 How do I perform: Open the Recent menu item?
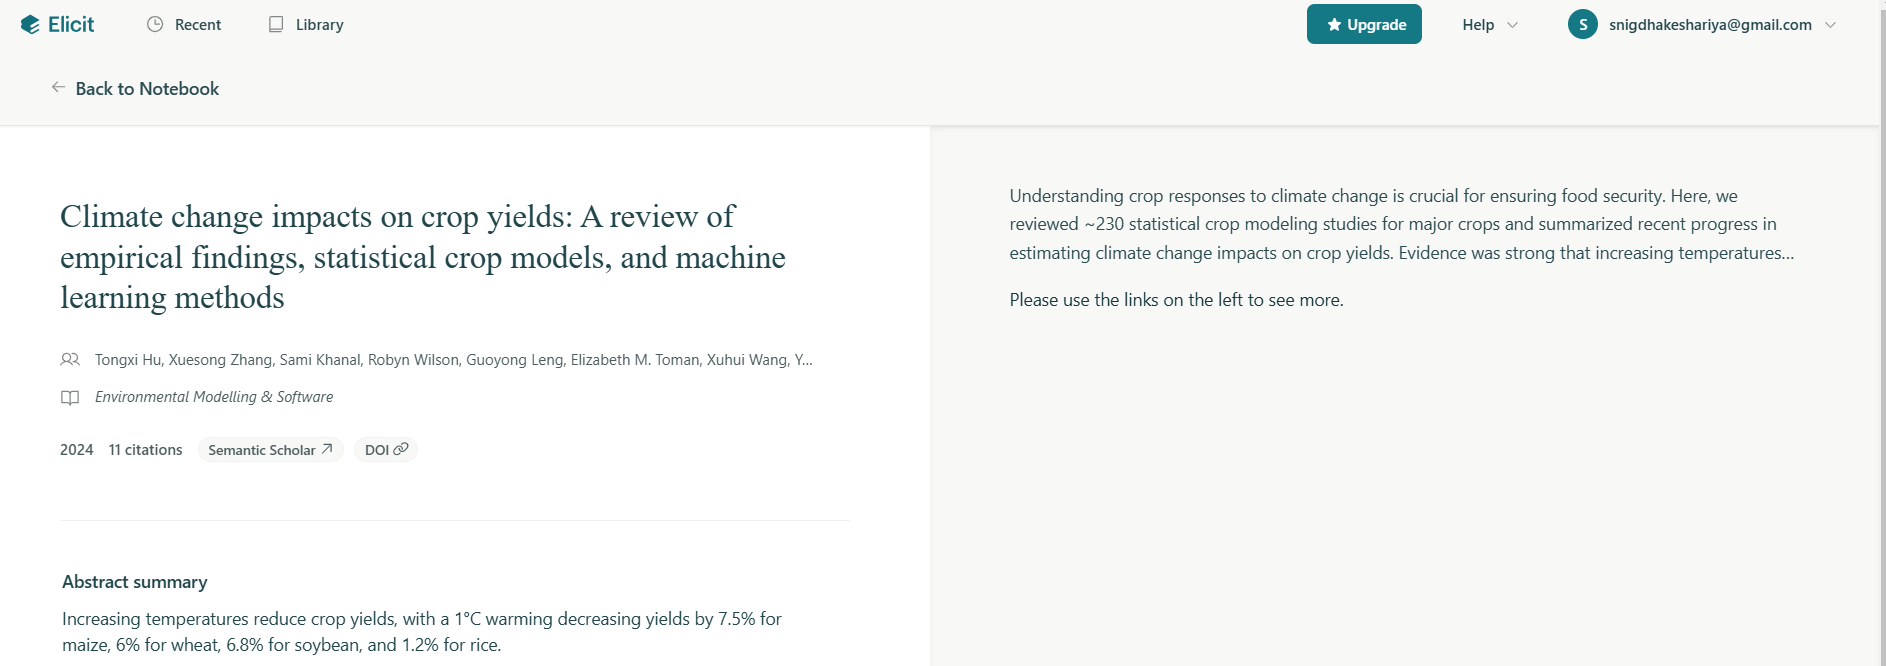point(197,25)
